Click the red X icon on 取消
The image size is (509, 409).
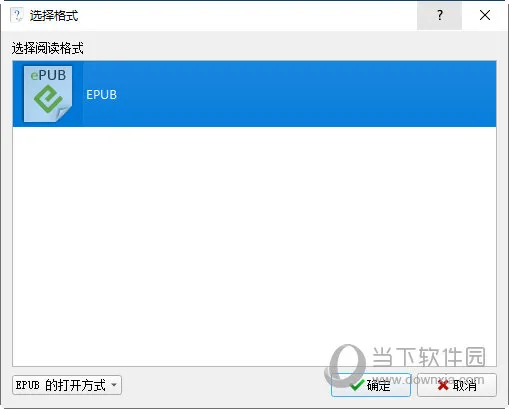[x=443, y=385]
